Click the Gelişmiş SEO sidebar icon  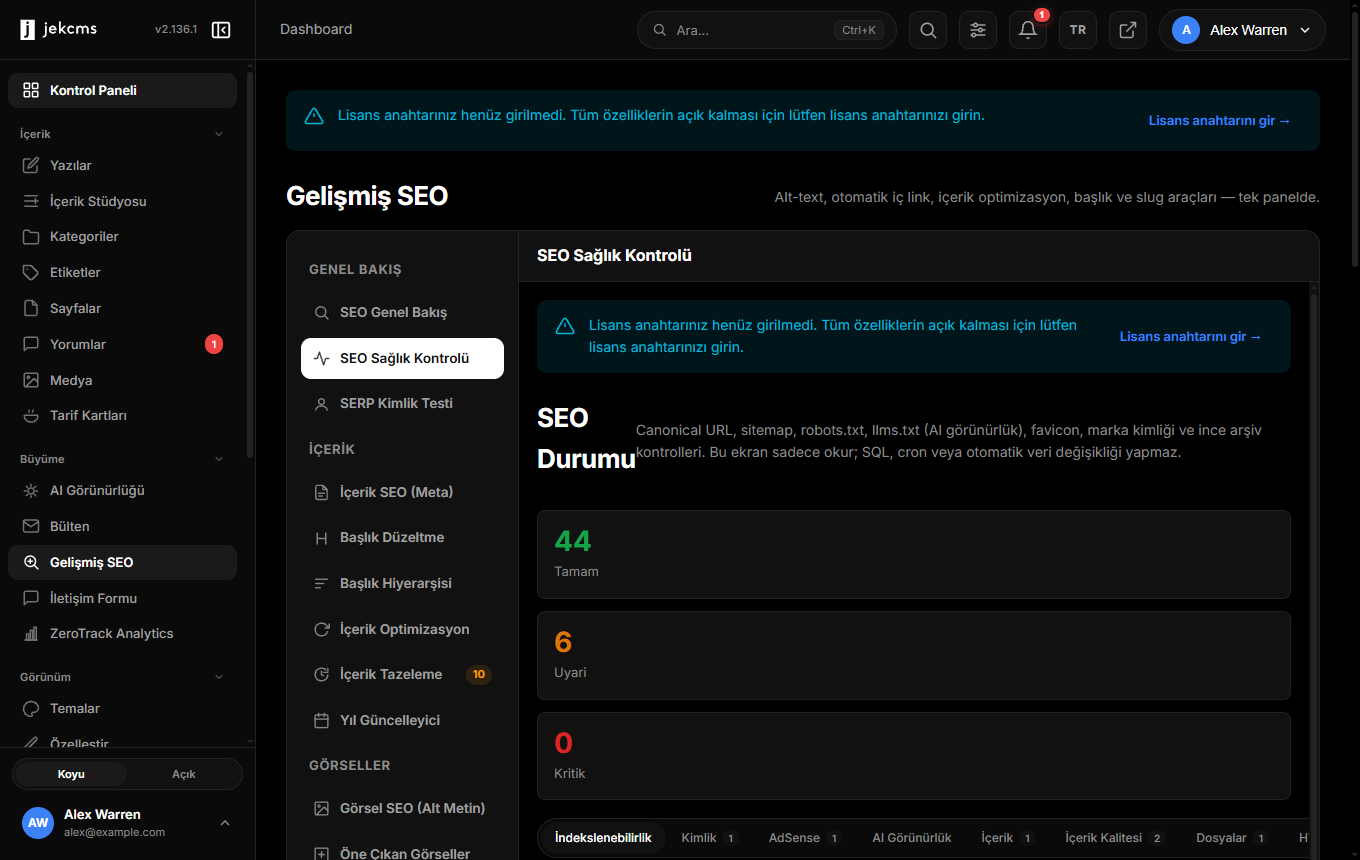click(31, 562)
